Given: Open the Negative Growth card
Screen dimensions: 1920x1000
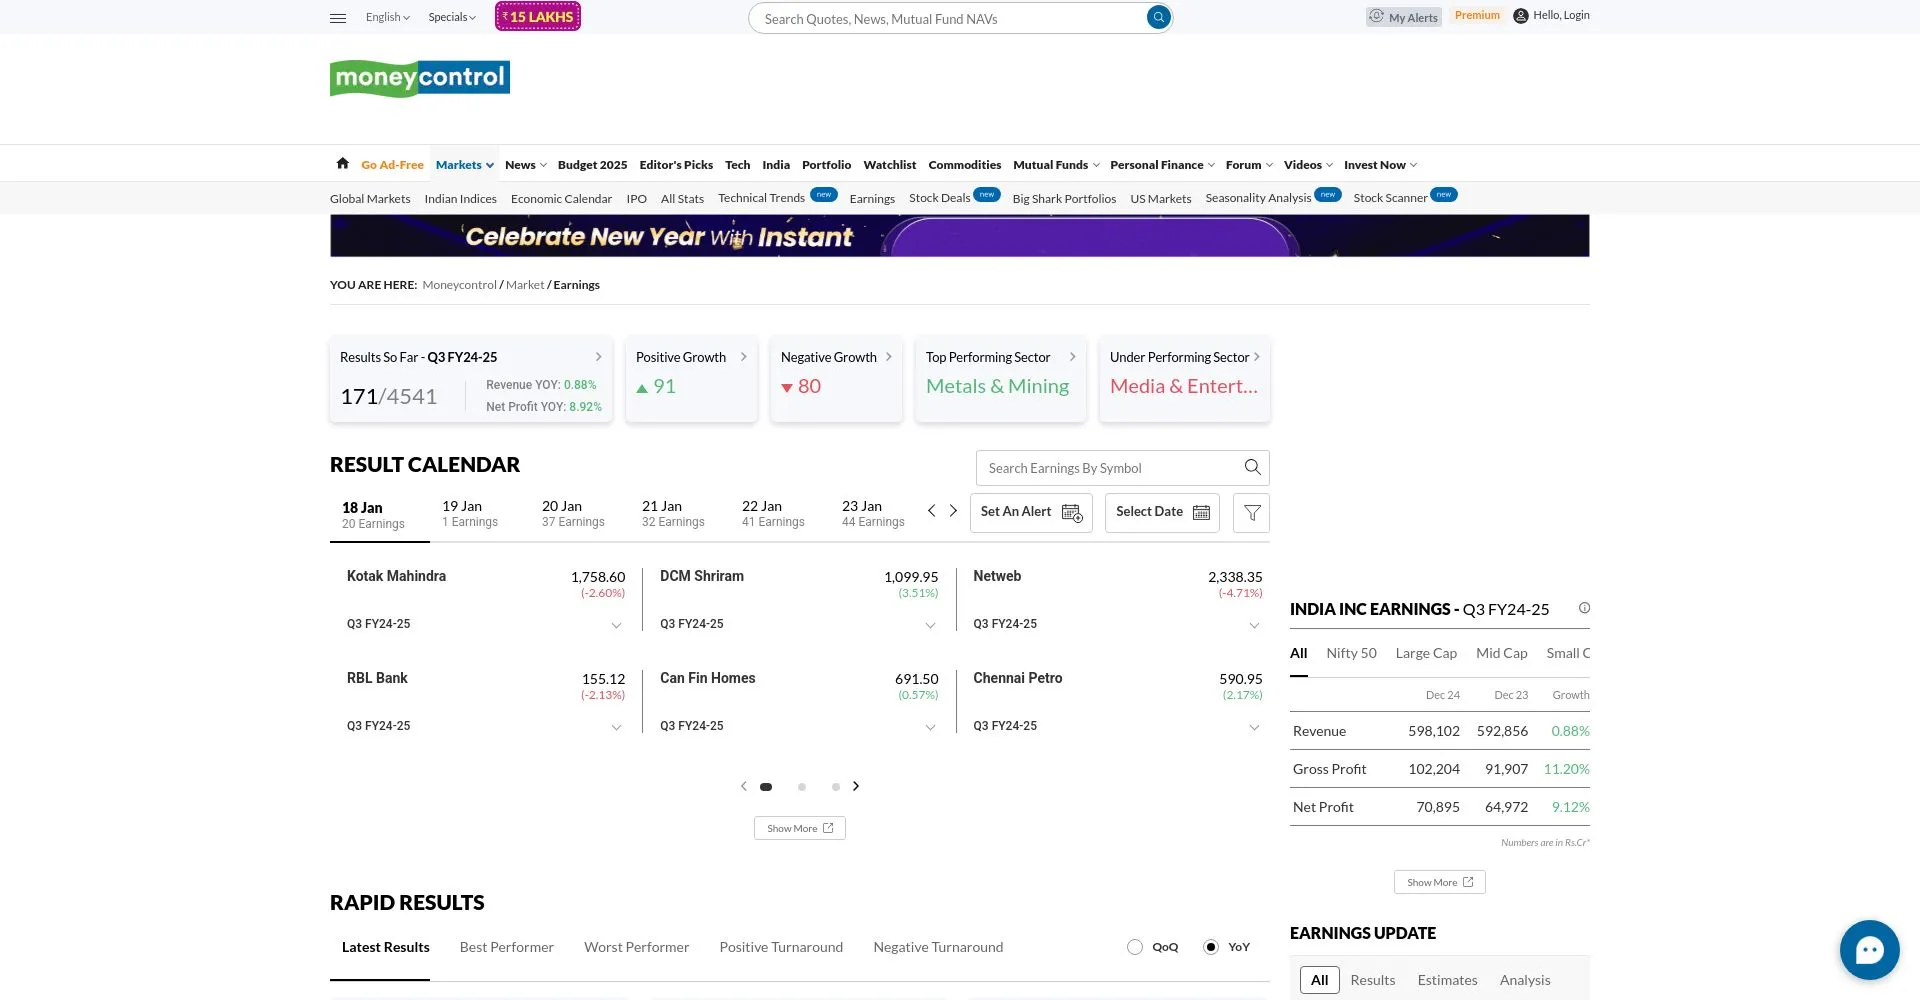Looking at the screenshot, I should [x=836, y=379].
